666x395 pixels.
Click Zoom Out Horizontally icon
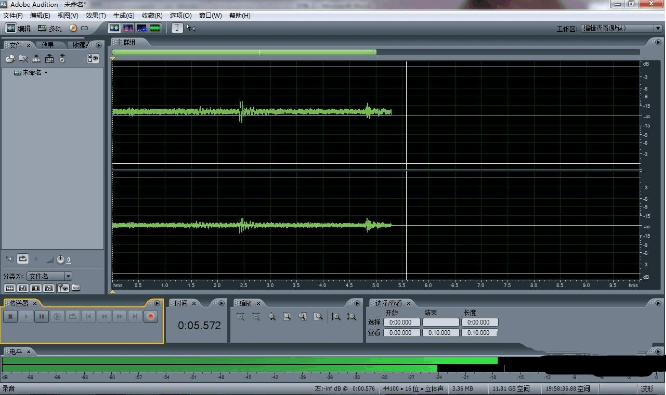[x=256, y=317]
